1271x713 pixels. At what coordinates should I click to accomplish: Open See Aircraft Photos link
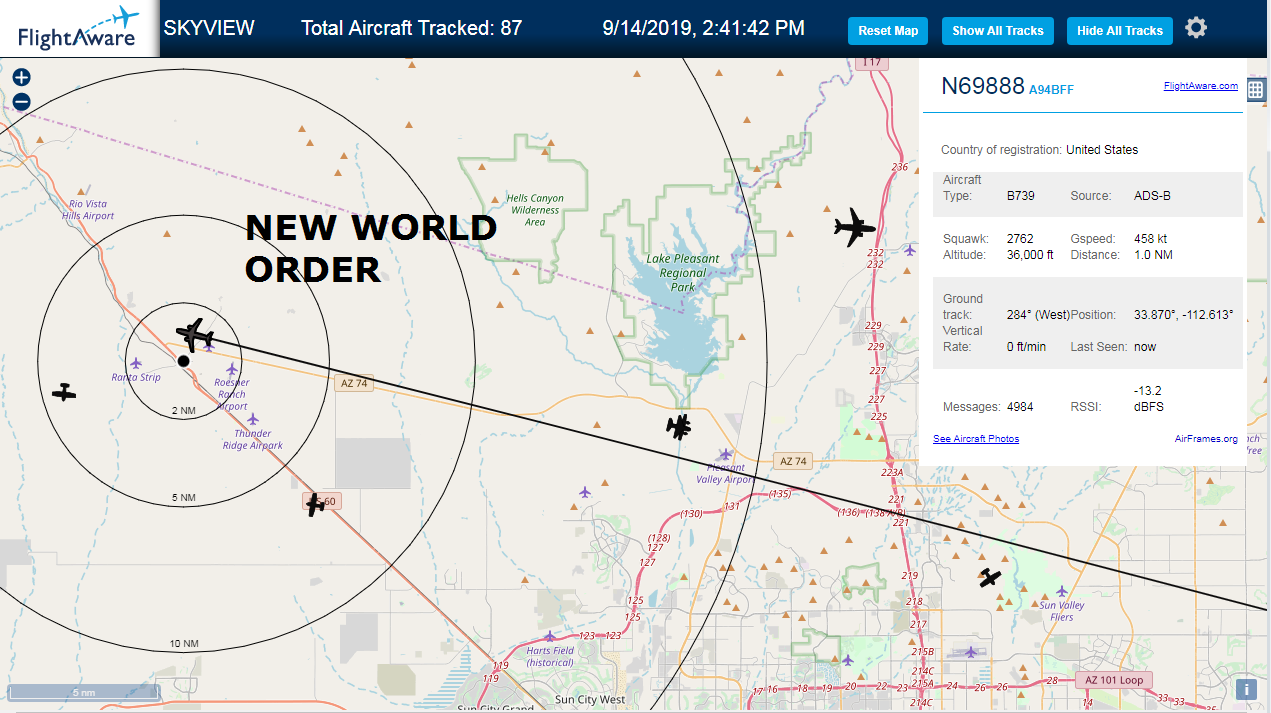coord(976,439)
